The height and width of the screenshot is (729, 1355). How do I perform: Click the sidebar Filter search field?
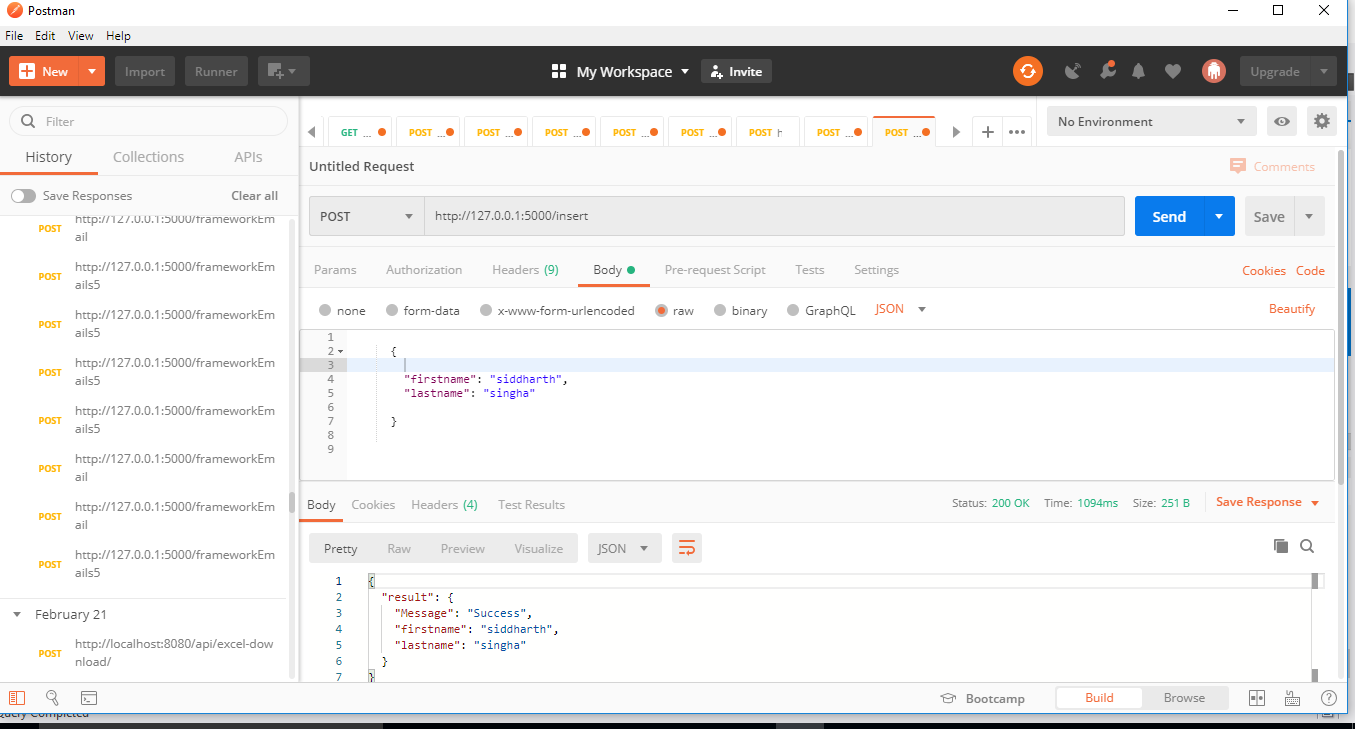pyautogui.click(x=148, y=121)
